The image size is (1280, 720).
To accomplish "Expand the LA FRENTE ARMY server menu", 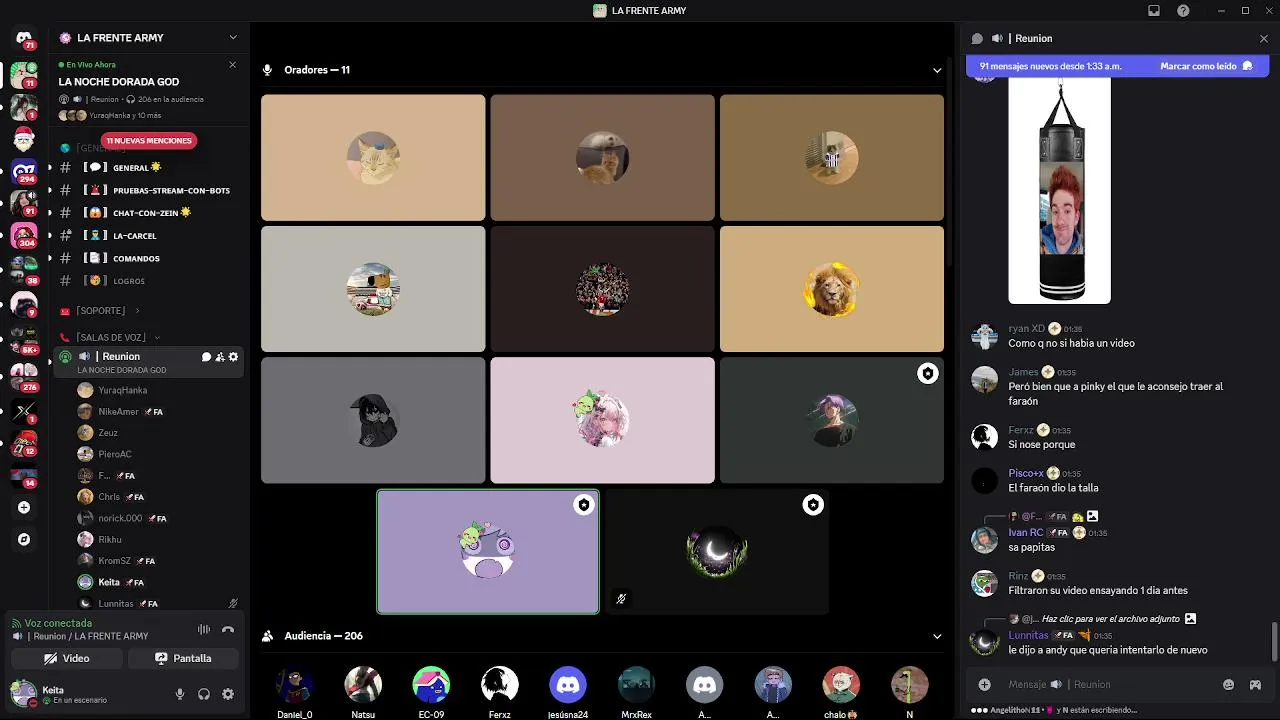I will tap(150, 38).
